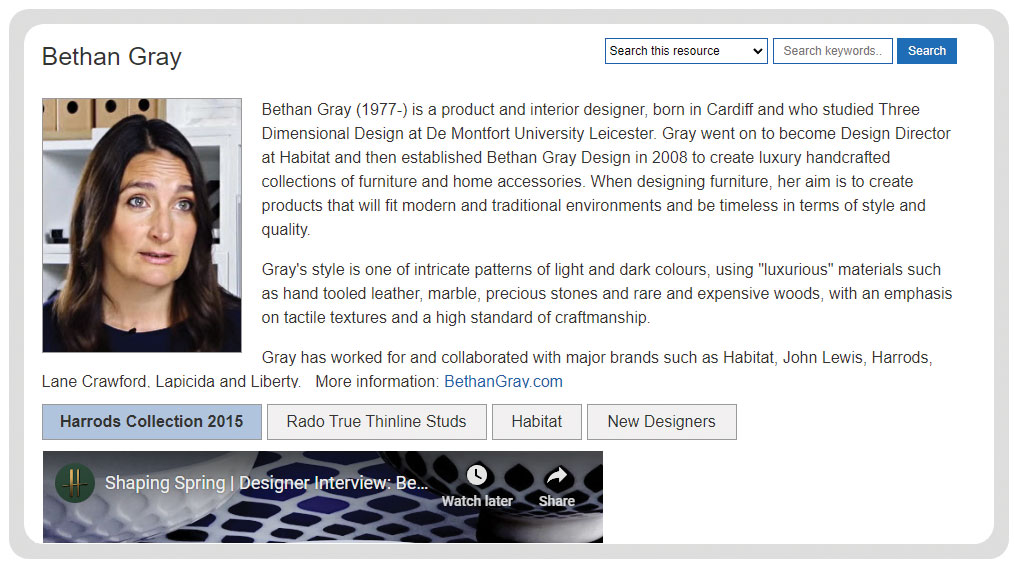Switch to the New Designers tab

click(x=662, y=422)
